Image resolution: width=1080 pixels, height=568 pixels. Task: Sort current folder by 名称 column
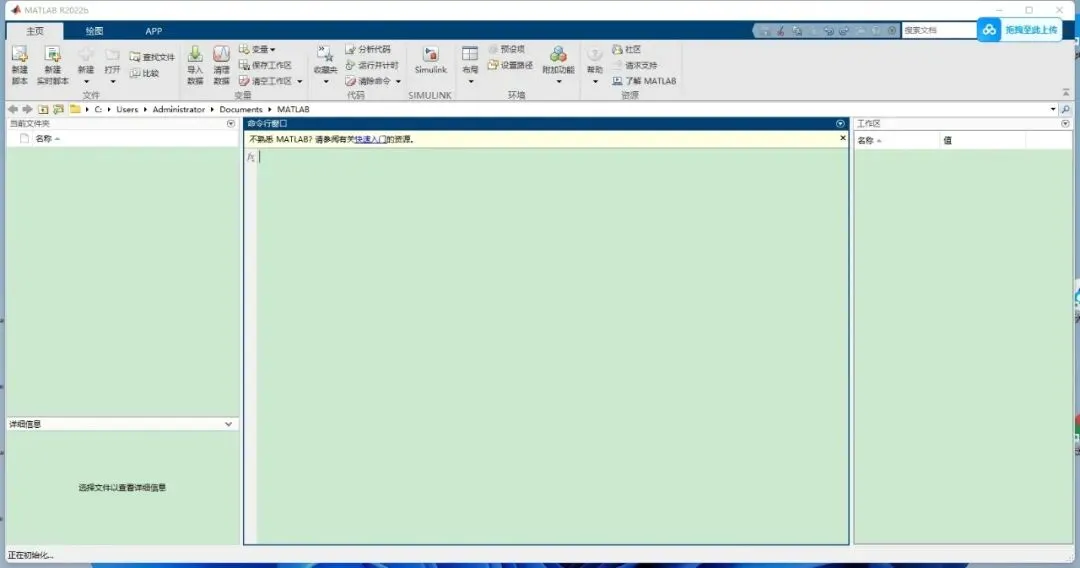tap(47, 138)
